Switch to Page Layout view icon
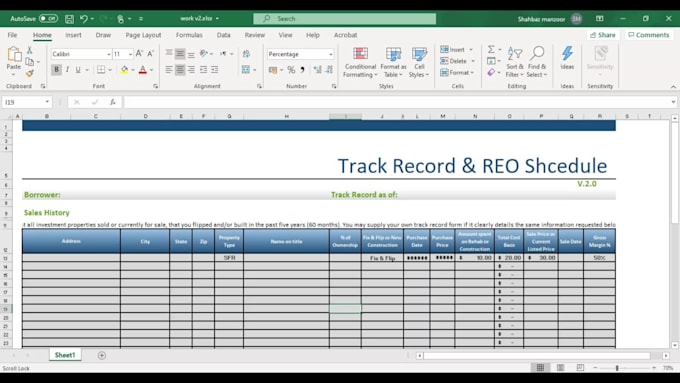Image resolution: width=680 pixels, height=383 pixels. pyautogui.click(x=560, y=368)
